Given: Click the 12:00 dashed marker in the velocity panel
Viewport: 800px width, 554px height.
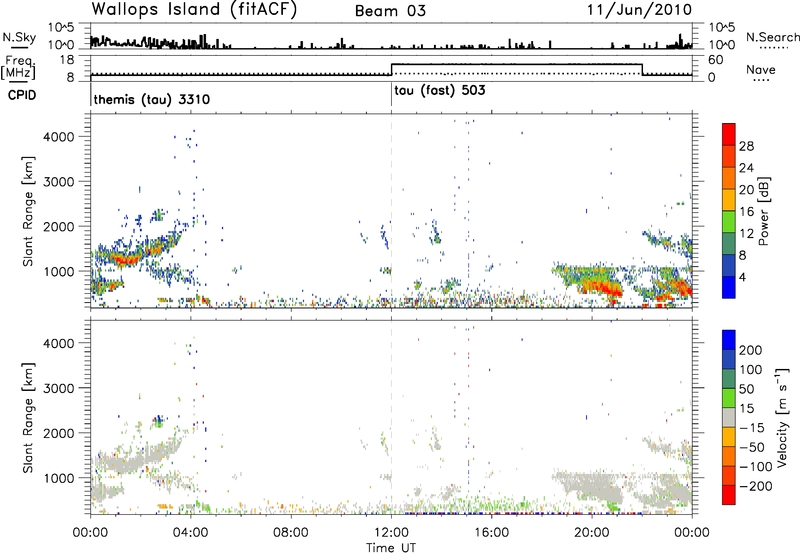Looking at the screenshot, I should pyautogui.click(x=391, y=416).
